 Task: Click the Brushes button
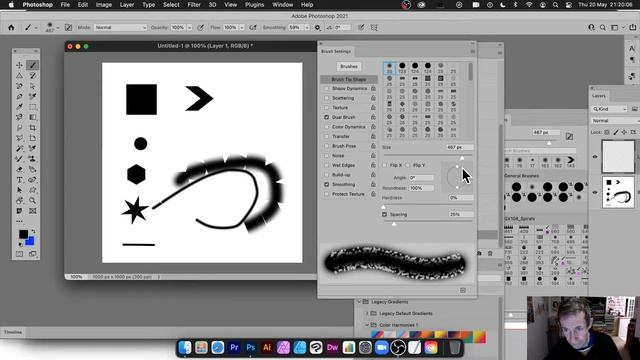[349, 67]
